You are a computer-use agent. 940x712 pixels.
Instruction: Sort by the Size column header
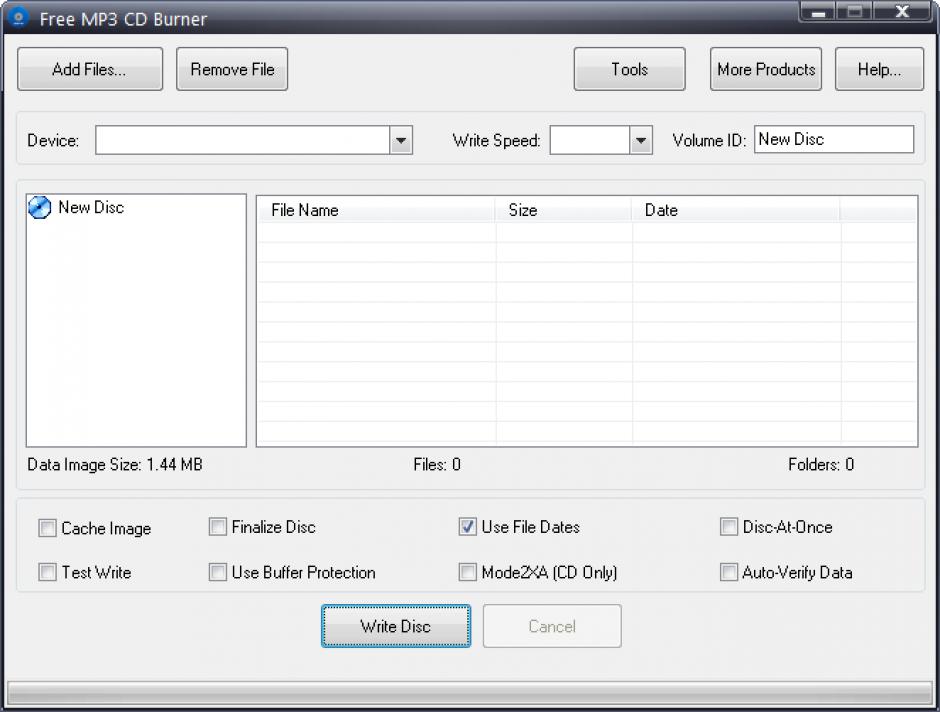point(564,210)
